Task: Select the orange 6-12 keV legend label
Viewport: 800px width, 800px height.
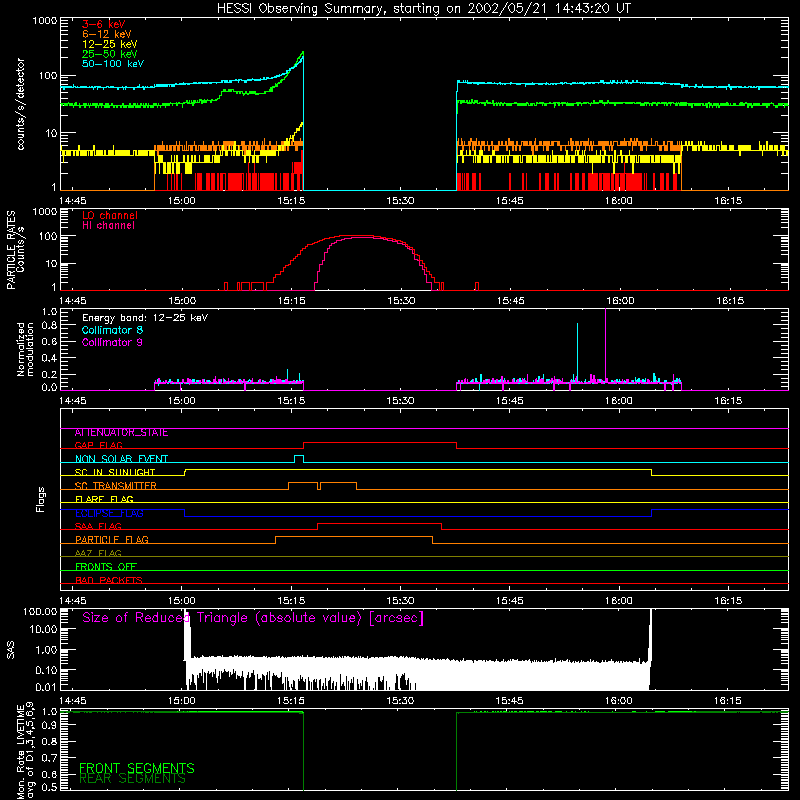Action: pos(107,34)
